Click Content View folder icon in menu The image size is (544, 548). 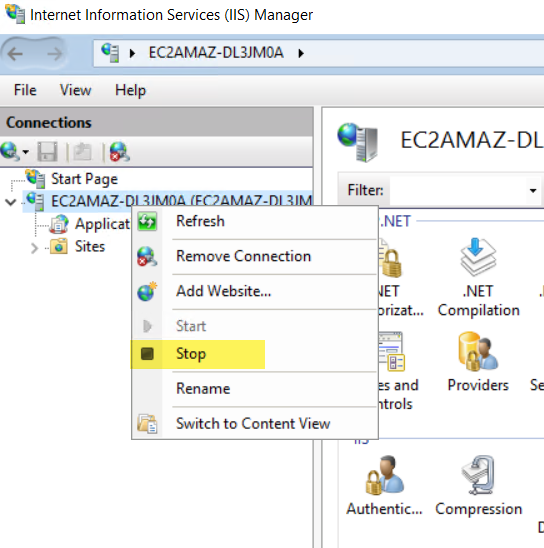click(x=147, y=424)
